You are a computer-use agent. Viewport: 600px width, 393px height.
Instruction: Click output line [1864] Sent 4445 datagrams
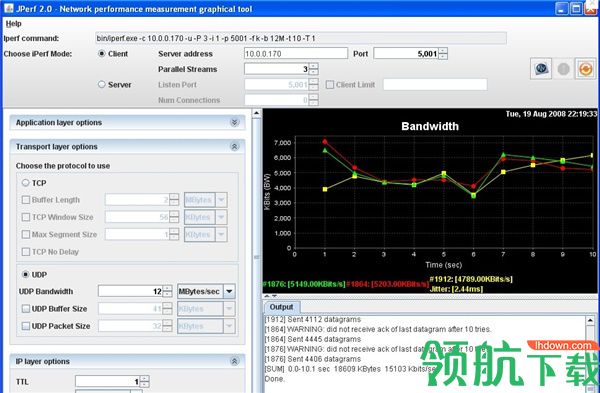pyautogui.click(x=313, y=339)
